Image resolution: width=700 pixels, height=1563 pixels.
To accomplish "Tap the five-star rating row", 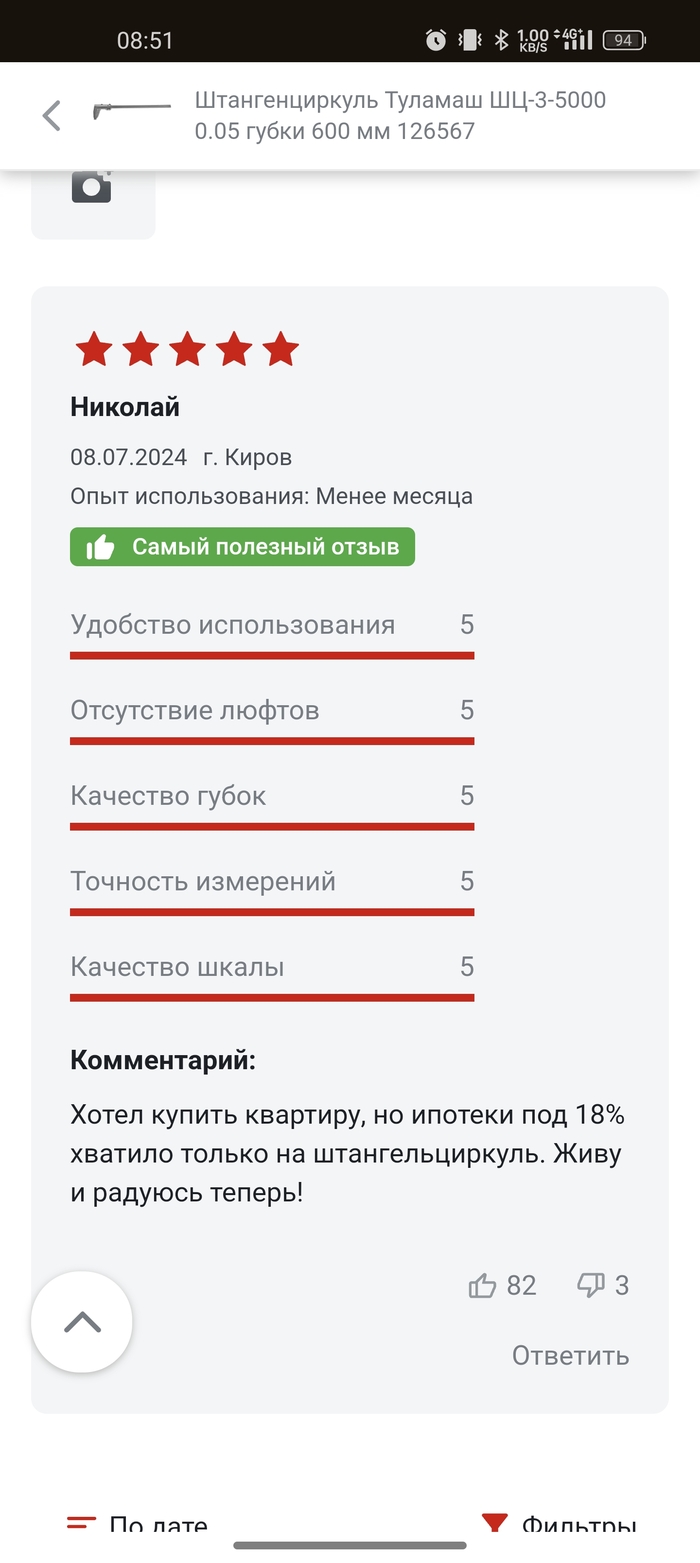I will pyautogui.click(x=187, y=350).
